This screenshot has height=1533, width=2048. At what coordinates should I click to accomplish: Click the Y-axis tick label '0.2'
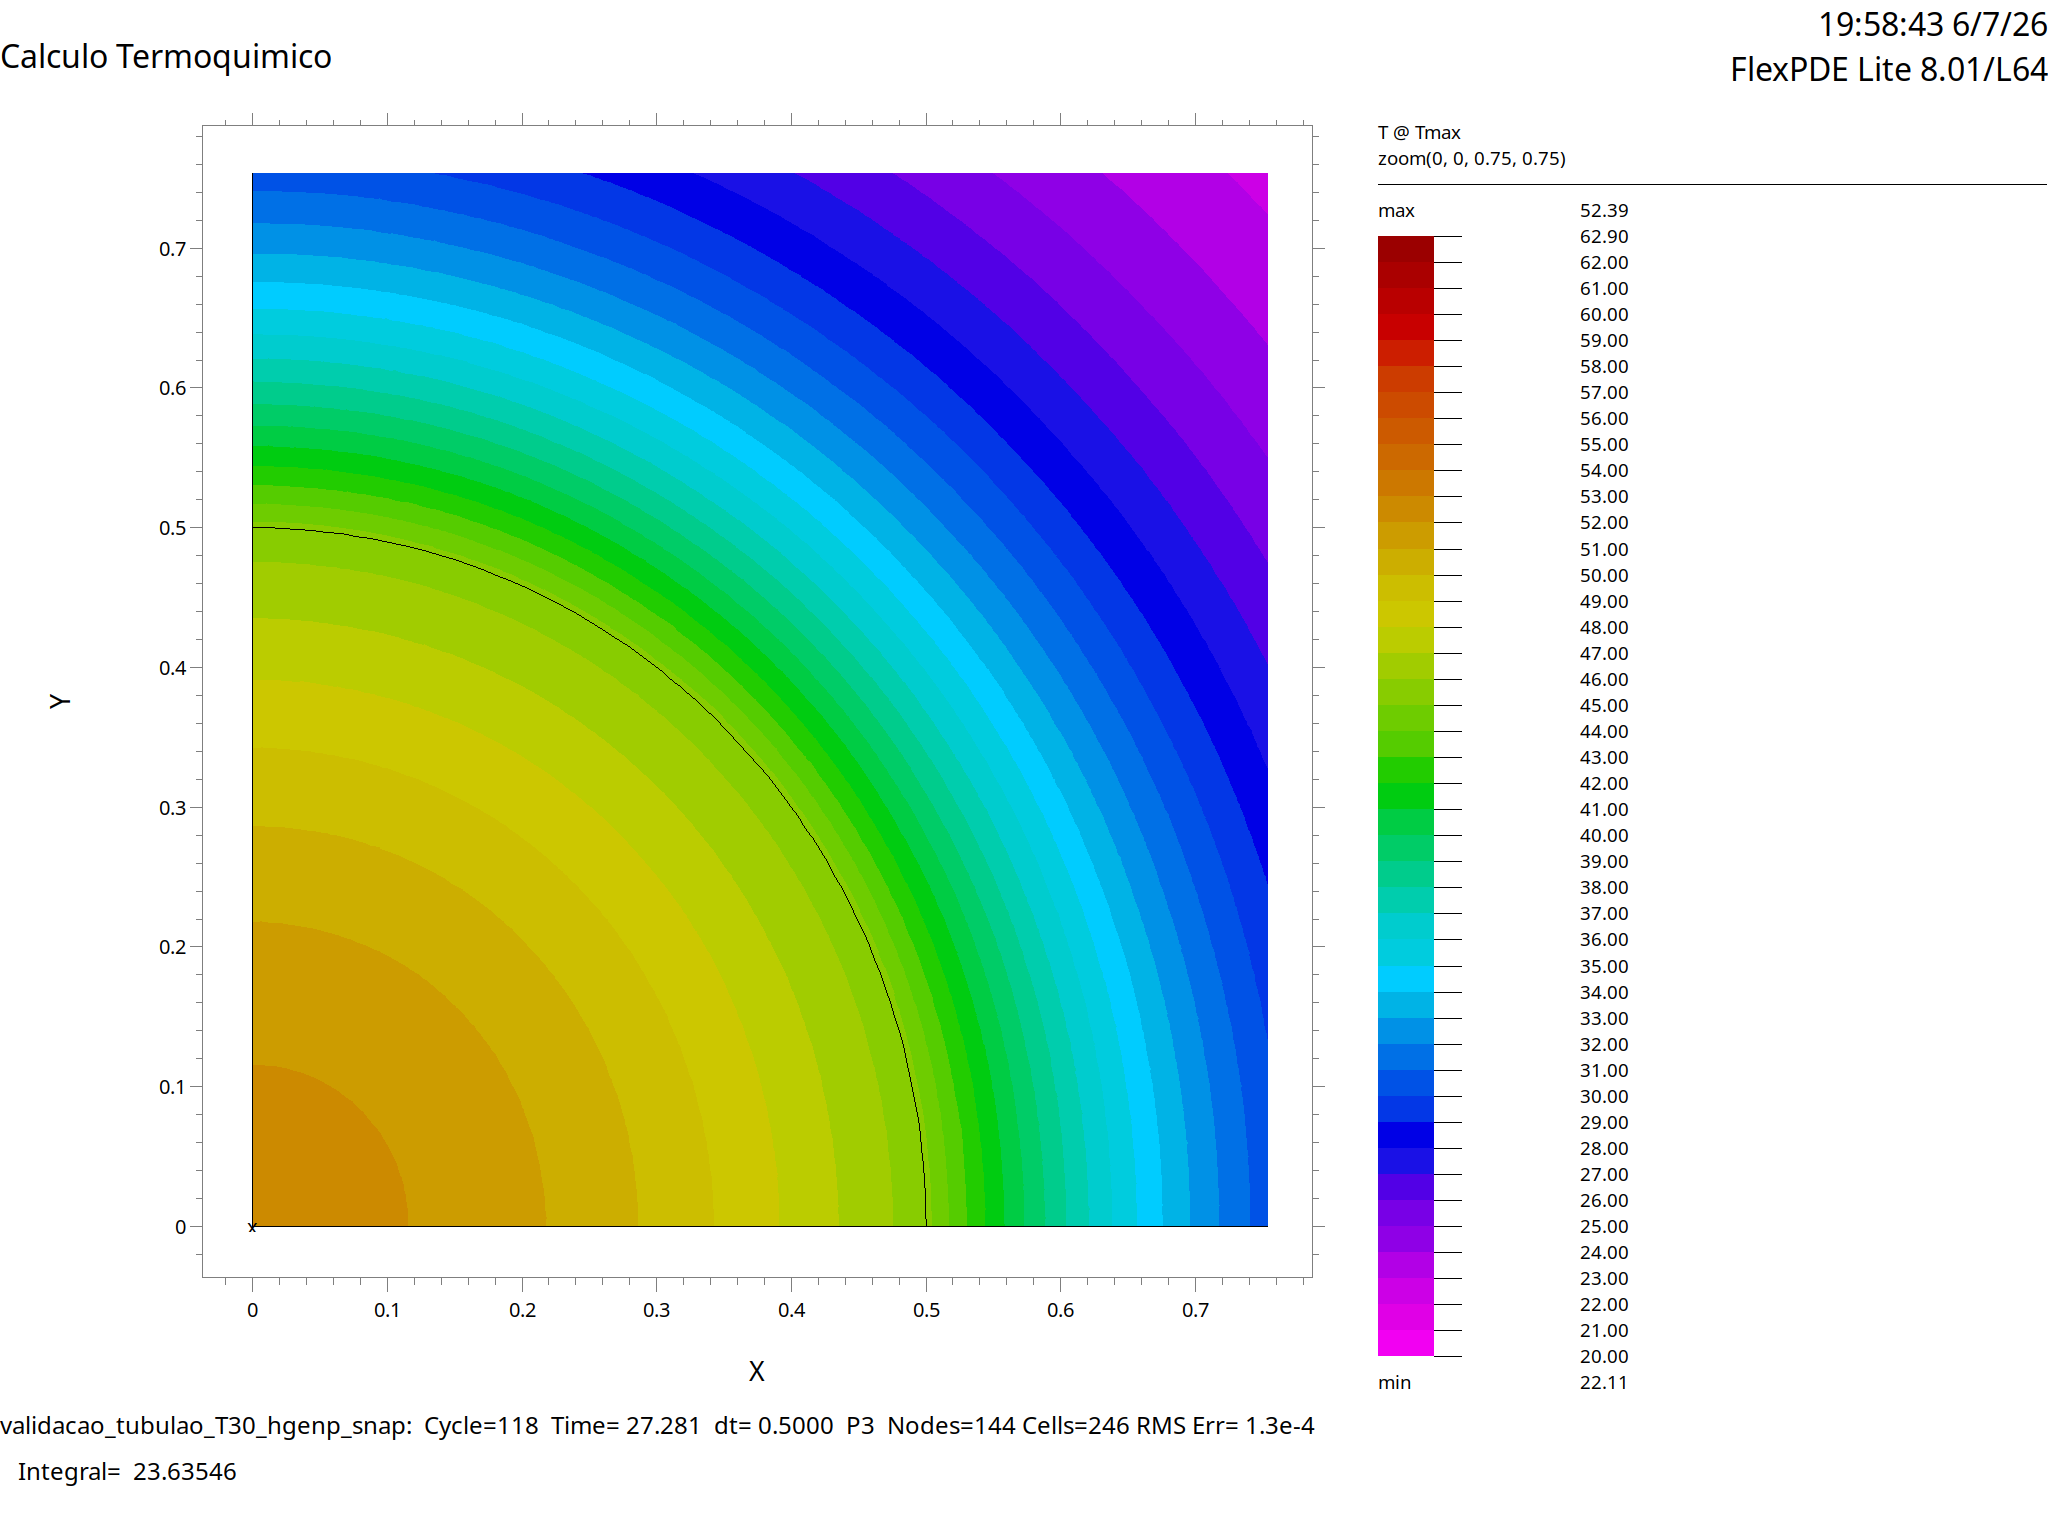[x=173, y=947]
